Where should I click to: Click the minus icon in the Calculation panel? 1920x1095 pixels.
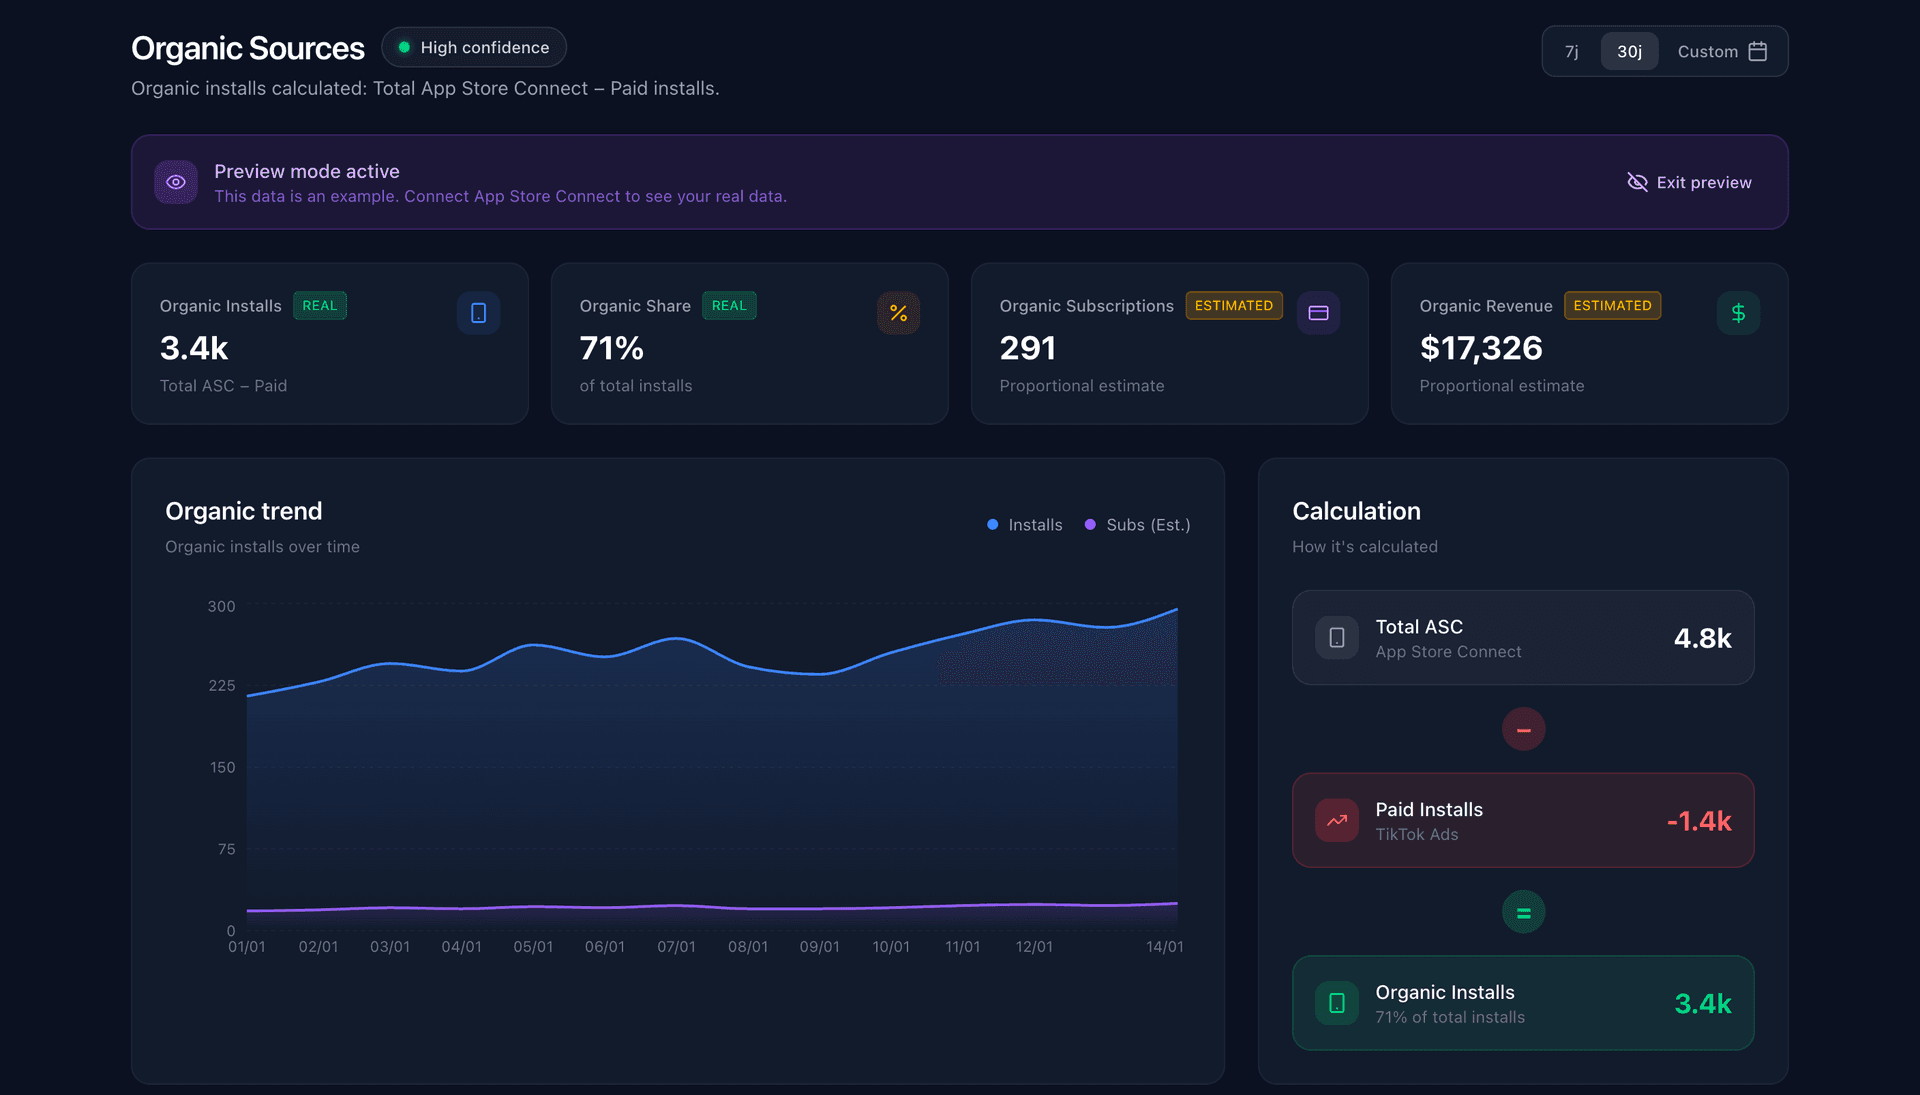1523,728
